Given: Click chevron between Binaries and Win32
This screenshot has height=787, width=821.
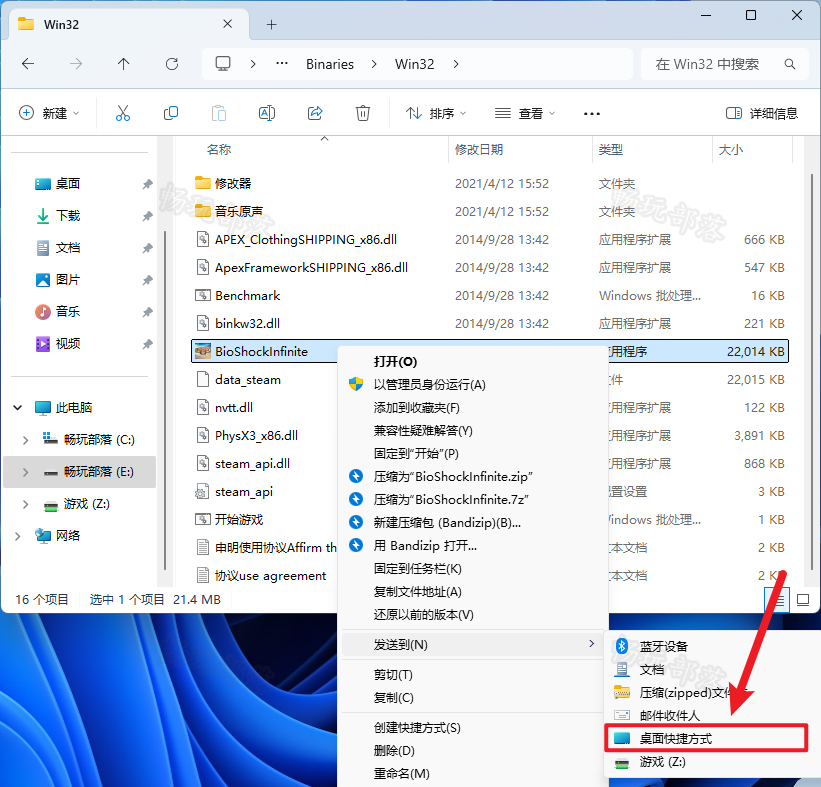Looking at the screenshot, I should tap(374, 64).
